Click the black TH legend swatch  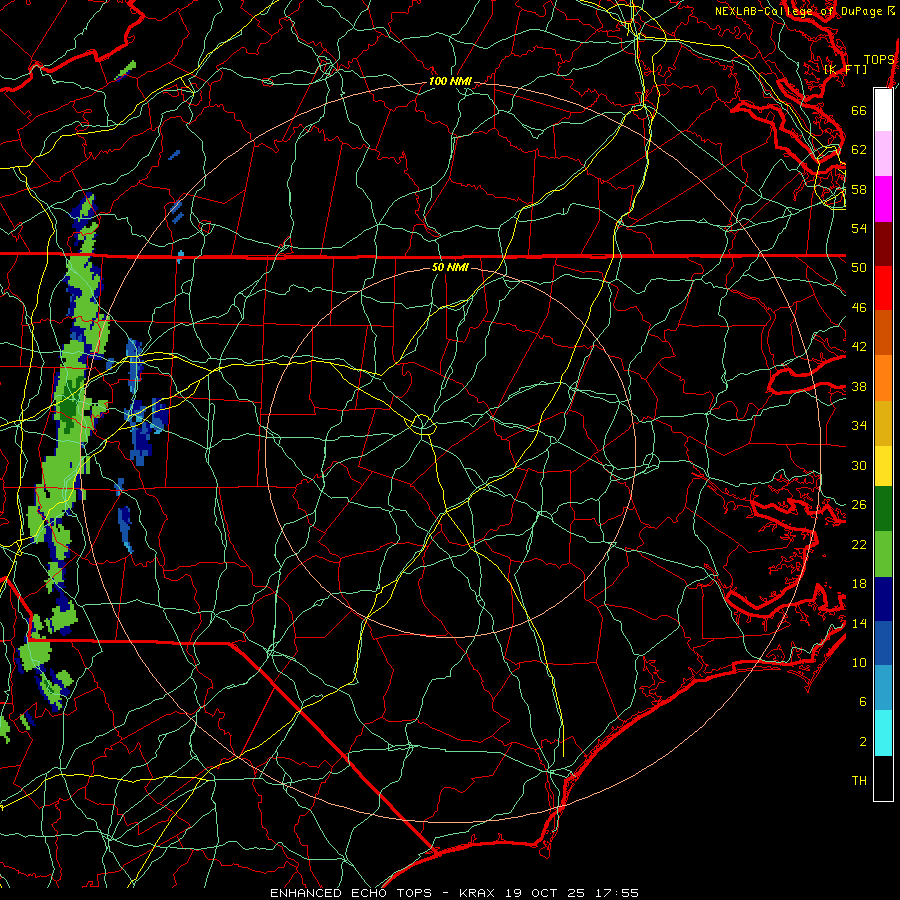pyautogui.click(x=883, y=778)
